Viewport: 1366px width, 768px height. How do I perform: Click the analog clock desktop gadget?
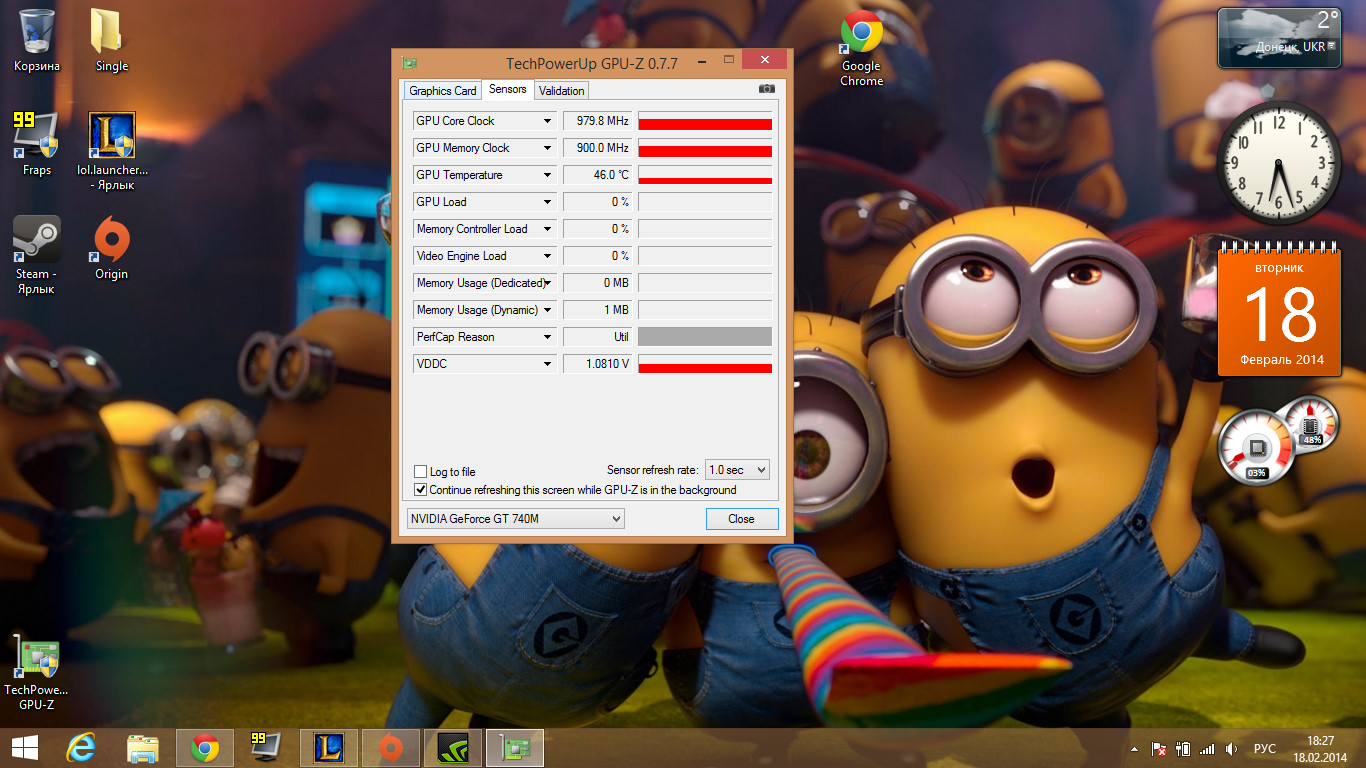point(1279,164)
